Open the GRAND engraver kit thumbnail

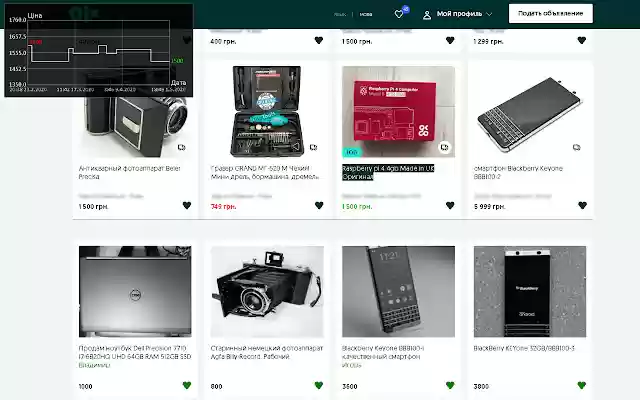pos(267,111)
